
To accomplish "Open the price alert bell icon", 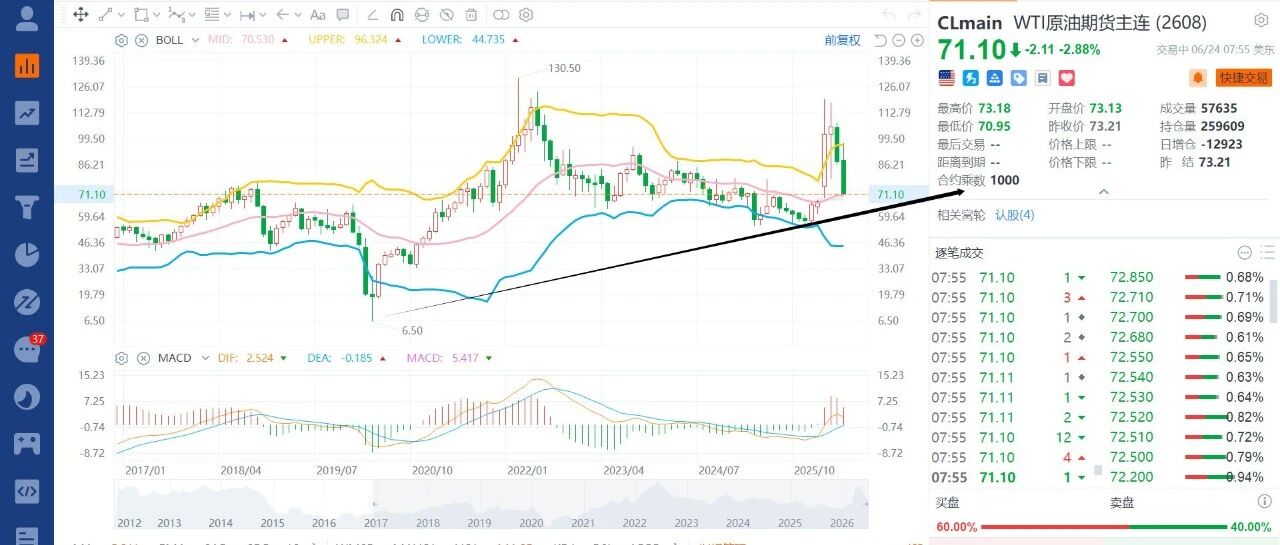I will tap(1197, 78).
